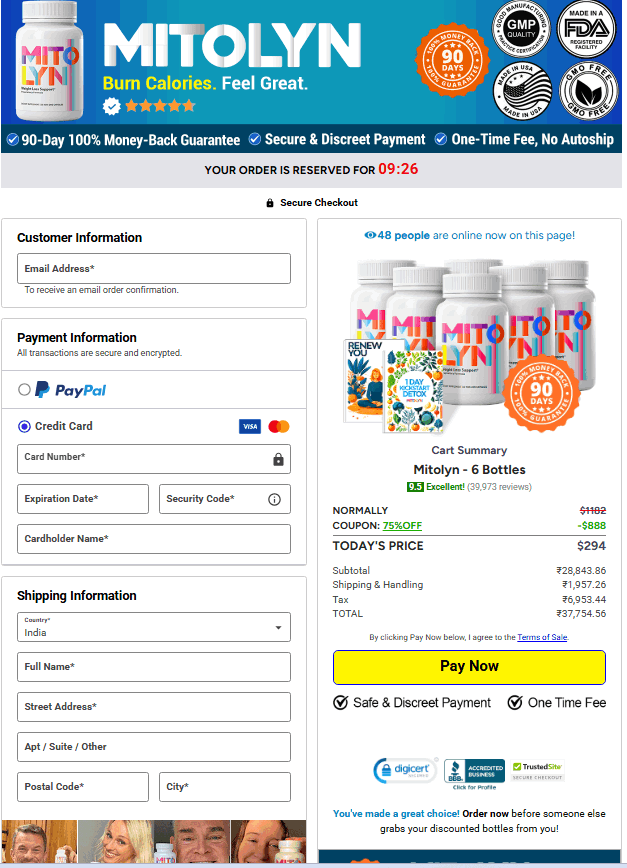627x868 pixels.
Task: Click the security code info icon
Action: tap(274, 499)
